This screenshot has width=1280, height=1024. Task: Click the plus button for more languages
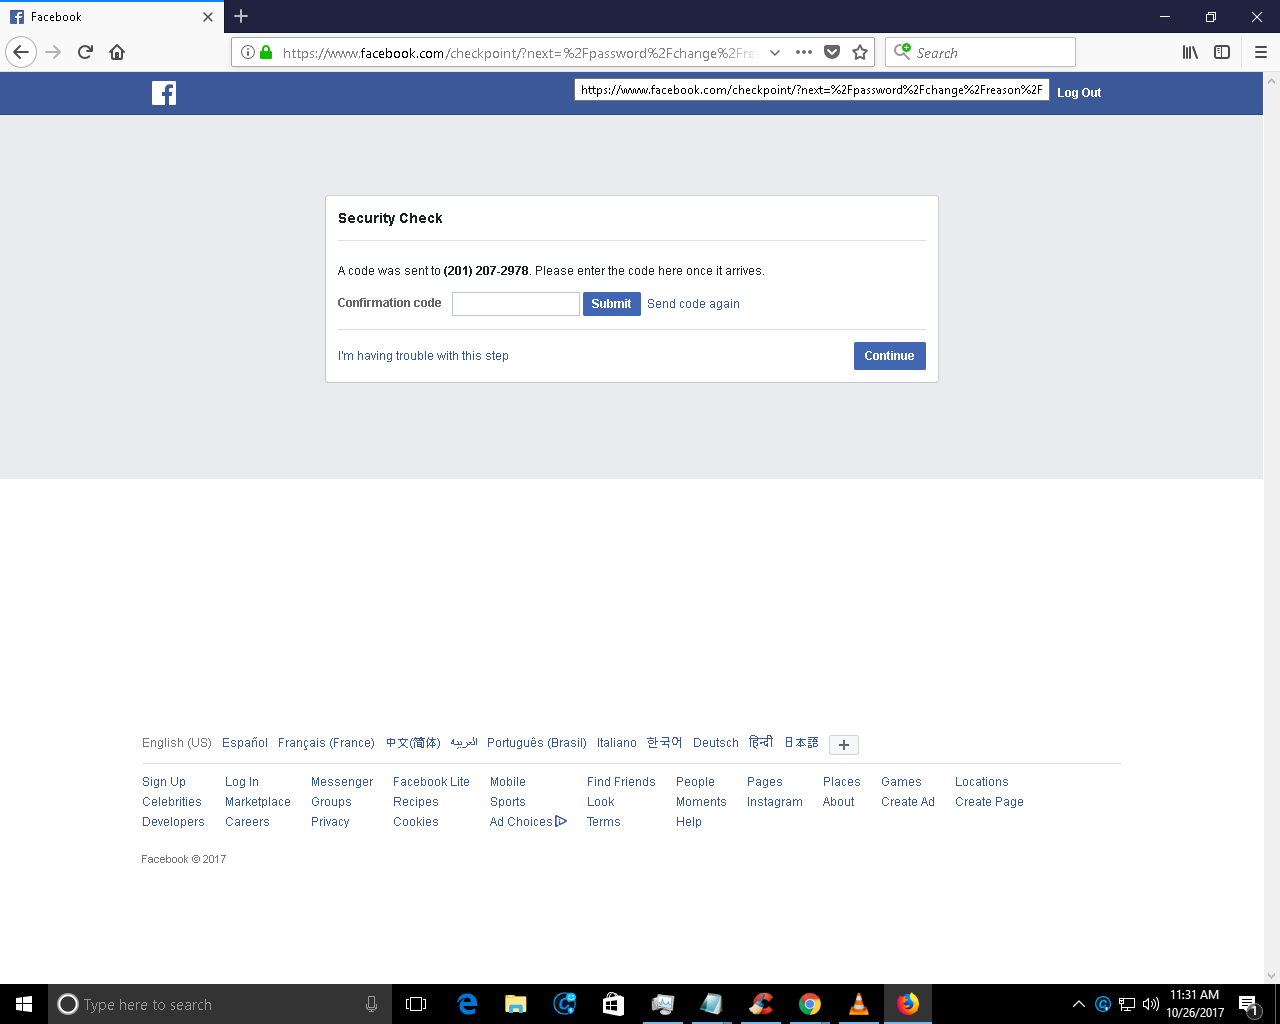[844, 745]
